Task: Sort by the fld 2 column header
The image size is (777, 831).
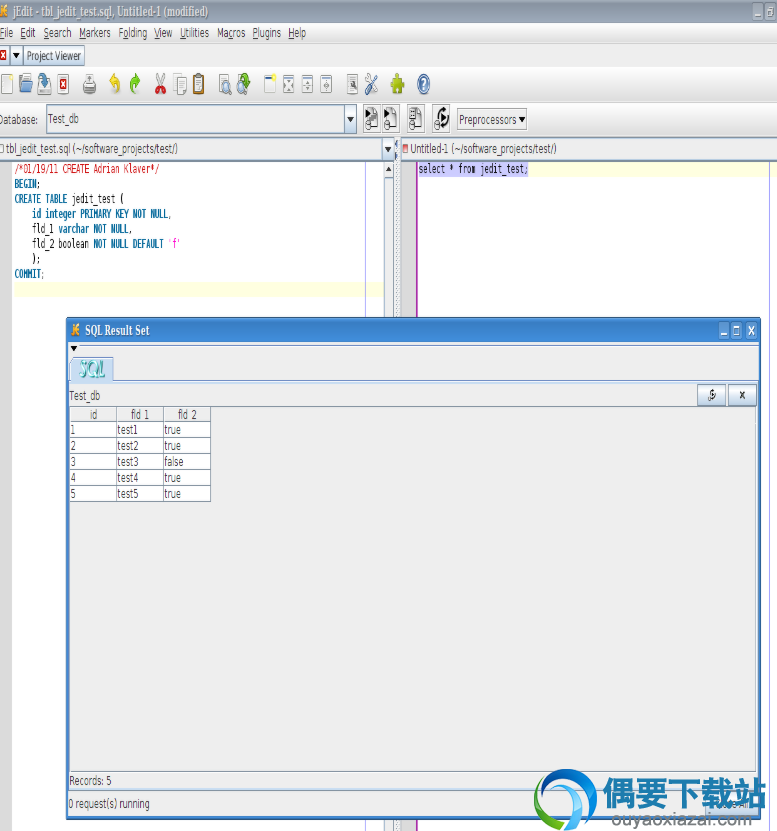Action: [x=187, y=414]
